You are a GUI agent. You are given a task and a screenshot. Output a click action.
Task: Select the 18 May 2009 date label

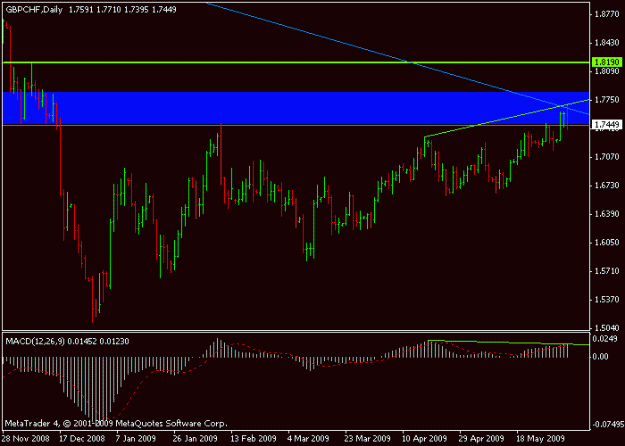tap(540, 438)
